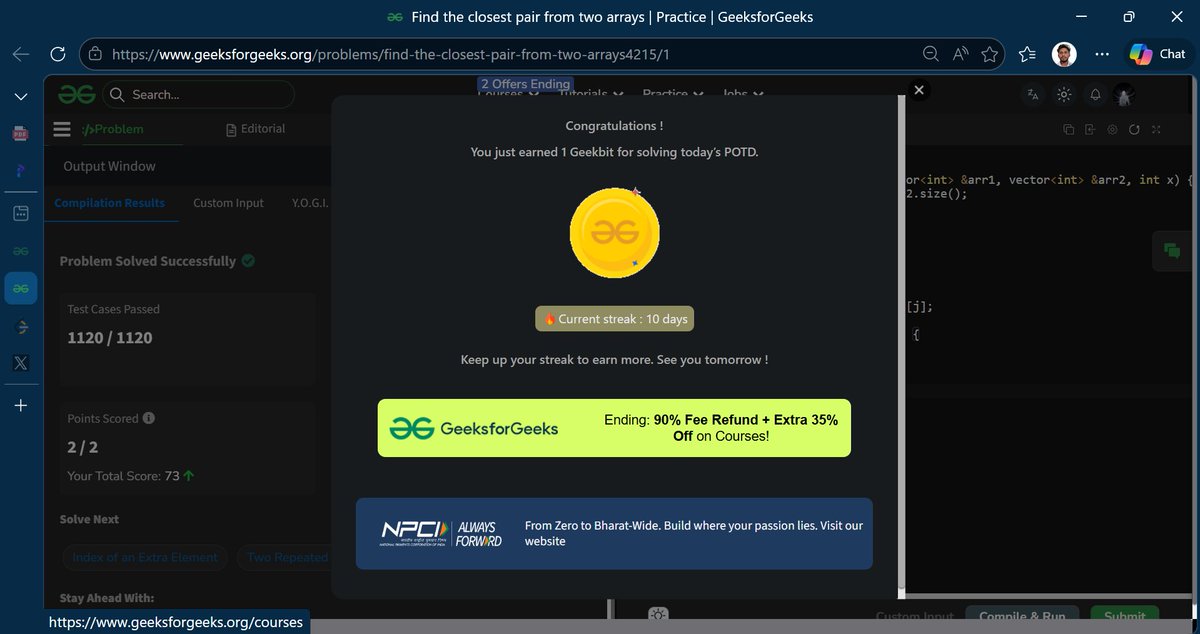Click the GeeksforGeeks logo in the page header
1200x634 pixels.
click(x=76, y=94)
